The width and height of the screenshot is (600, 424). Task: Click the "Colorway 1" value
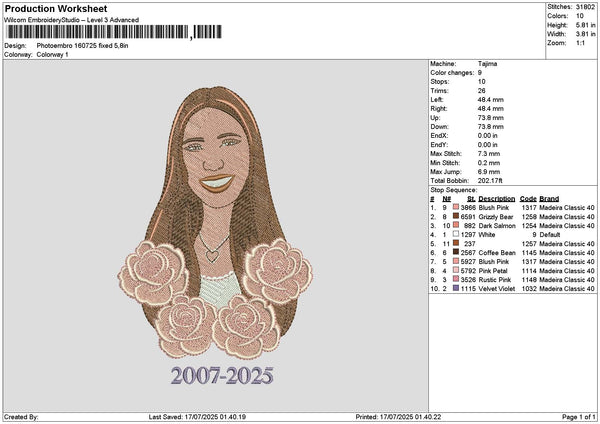(52, 55)
